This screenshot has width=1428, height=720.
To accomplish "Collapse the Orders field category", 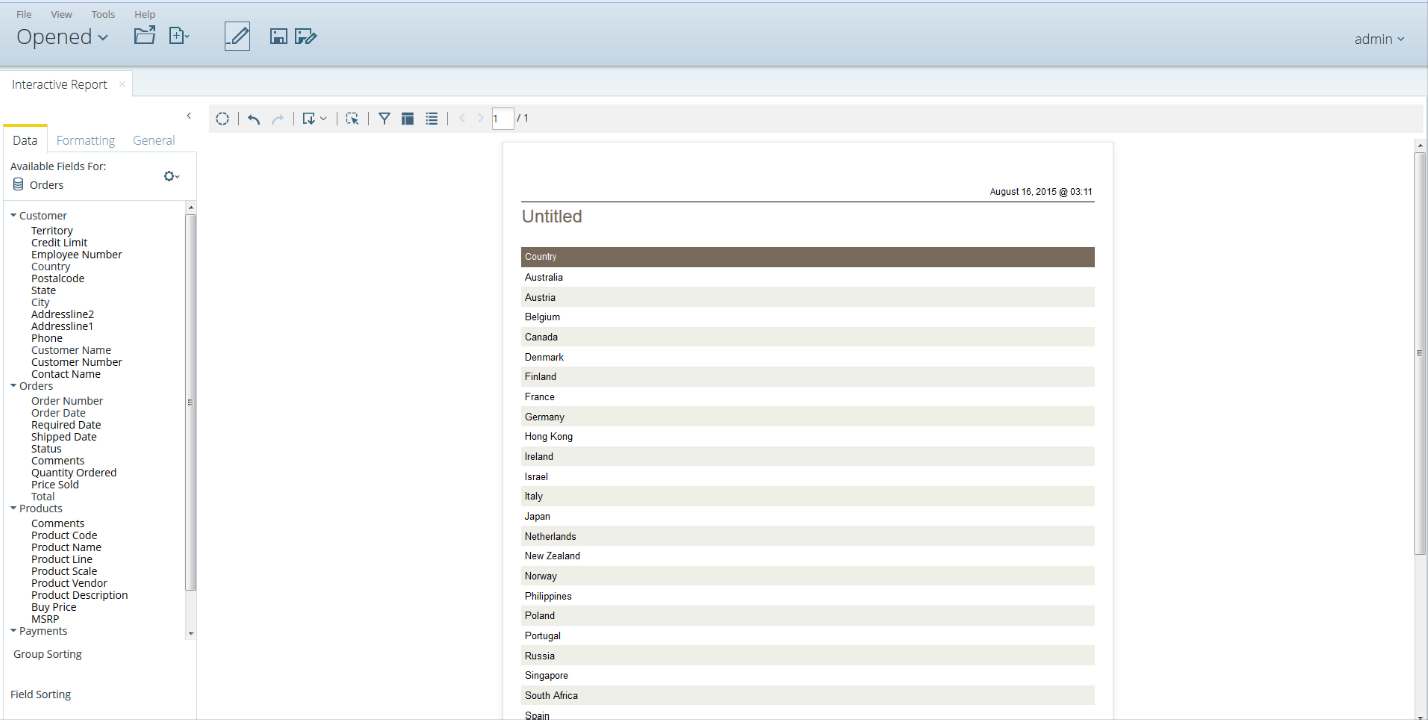I will pyautogui.click(x=14, y=385).
